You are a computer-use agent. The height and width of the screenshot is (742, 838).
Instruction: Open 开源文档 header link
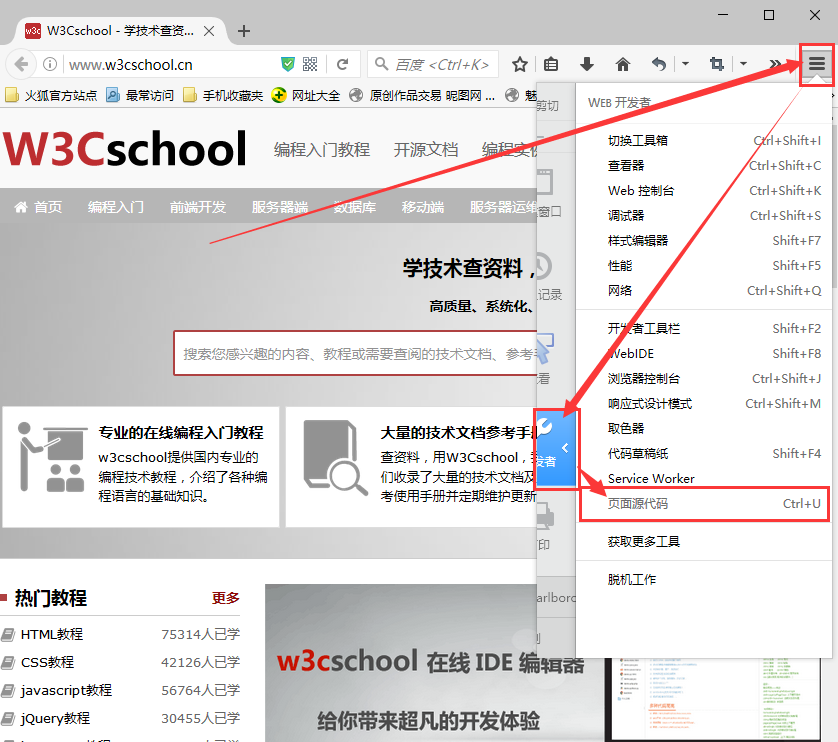426,150
